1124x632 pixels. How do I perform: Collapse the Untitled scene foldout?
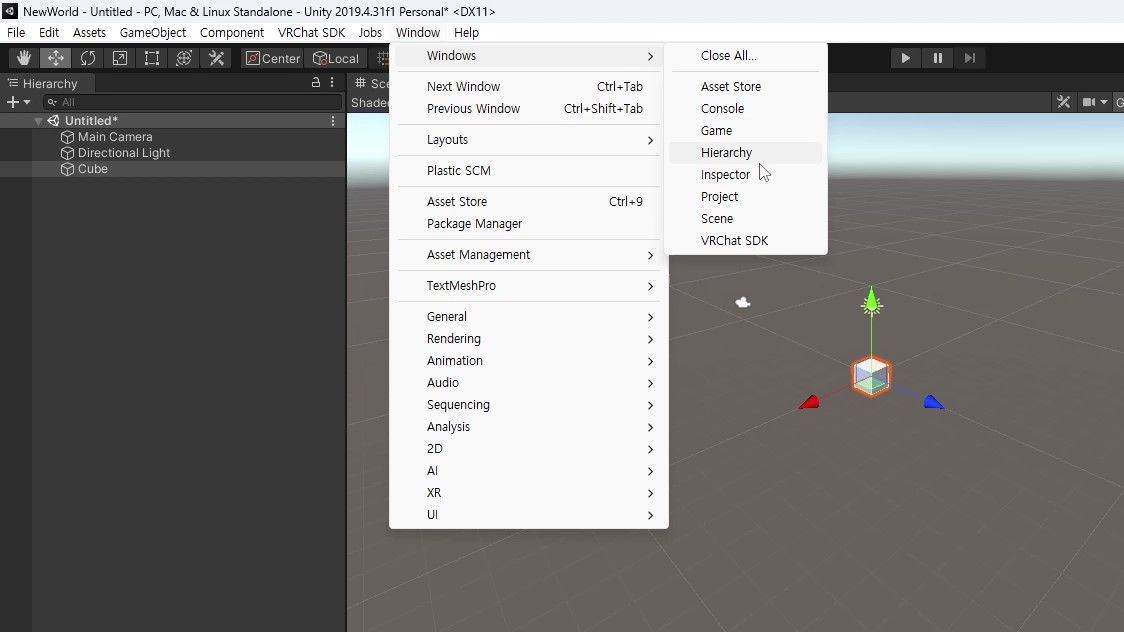[39, 121]
